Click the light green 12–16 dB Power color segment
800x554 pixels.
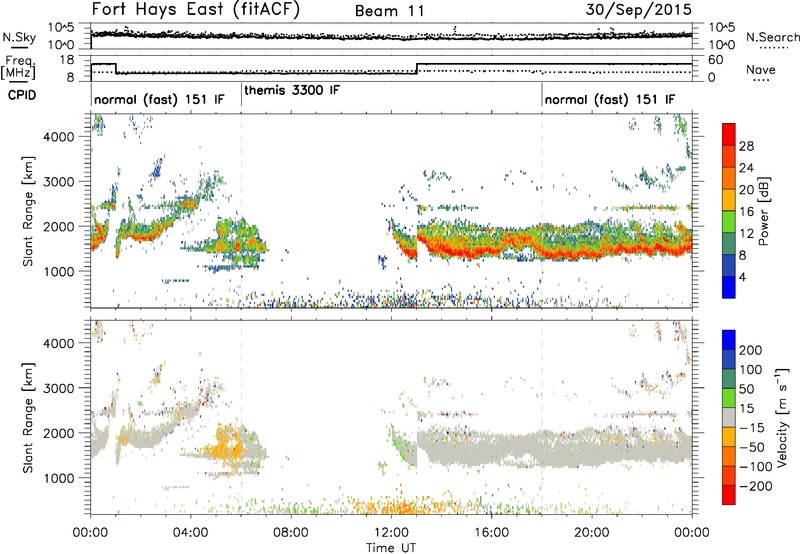pyautogui.click(x=729, y=221)
